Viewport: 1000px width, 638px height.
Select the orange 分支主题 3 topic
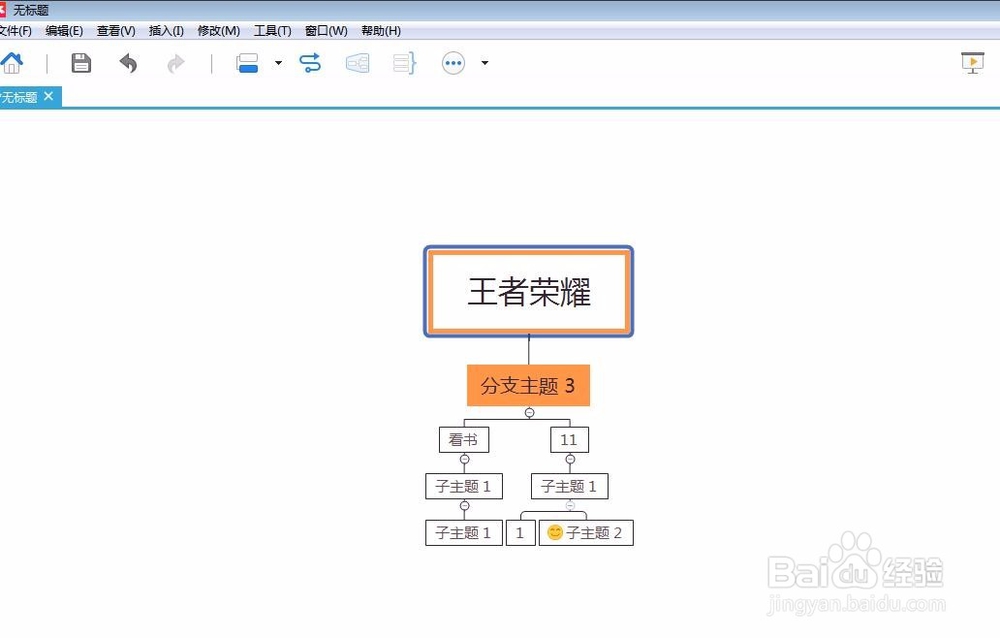click(528, 385)
